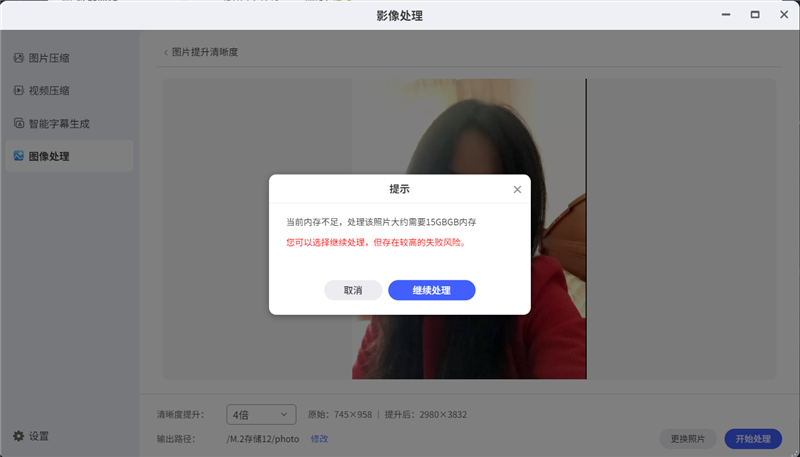Click the /M.2存储12/photo output path
Viewport: 800px width, 457px height.
click(x=263, y=439)
